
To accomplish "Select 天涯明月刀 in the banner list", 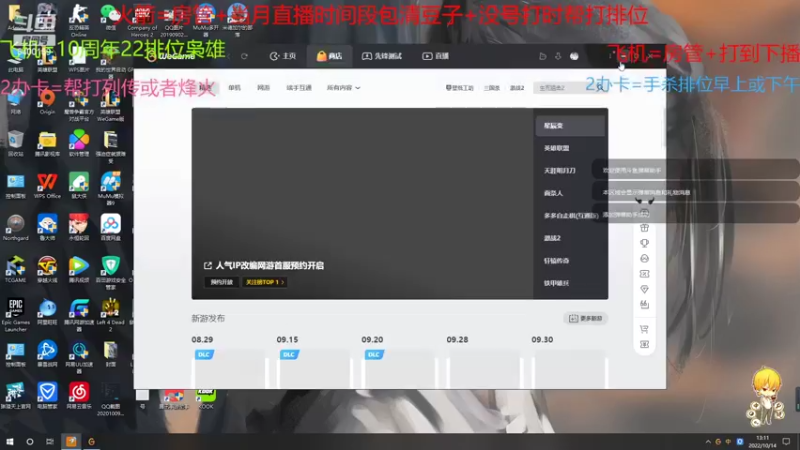I will (560, 170).
